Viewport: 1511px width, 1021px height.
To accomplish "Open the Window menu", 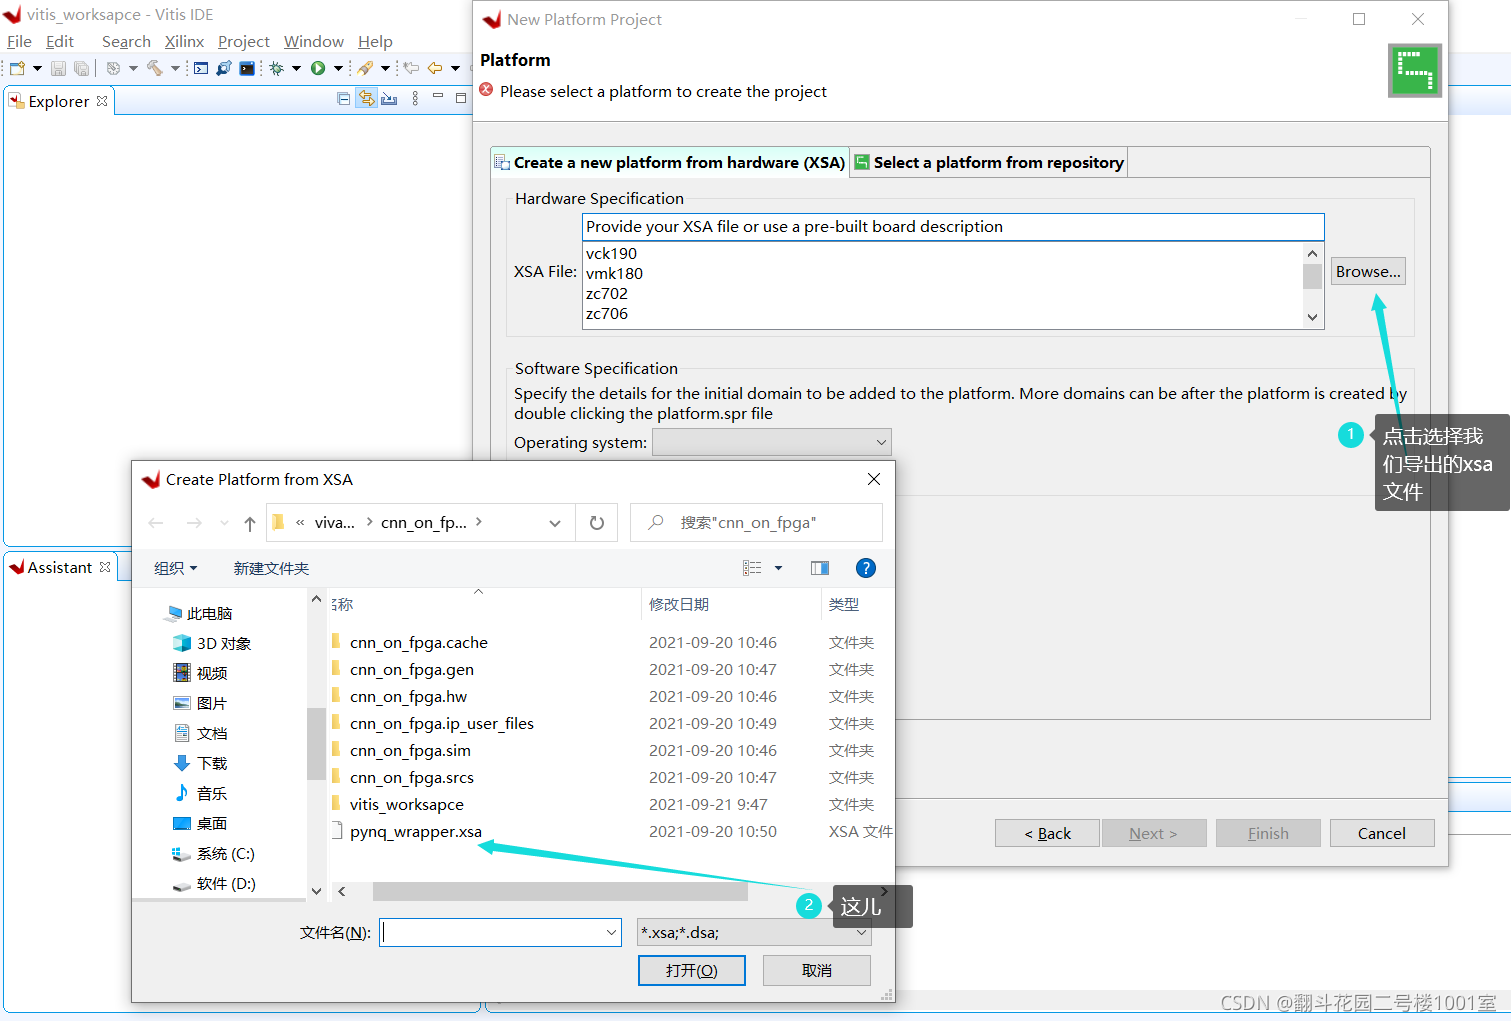I will [314, 41].
